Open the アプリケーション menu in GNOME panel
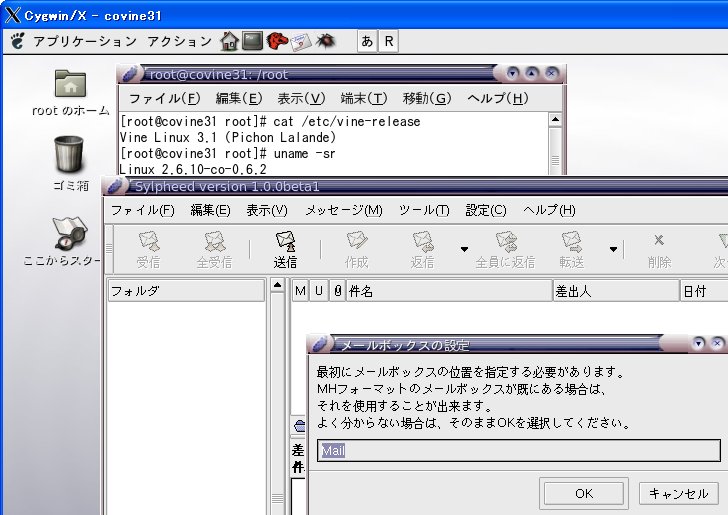The height and width of the screenshot is (515, 728). tap(84, 41)
